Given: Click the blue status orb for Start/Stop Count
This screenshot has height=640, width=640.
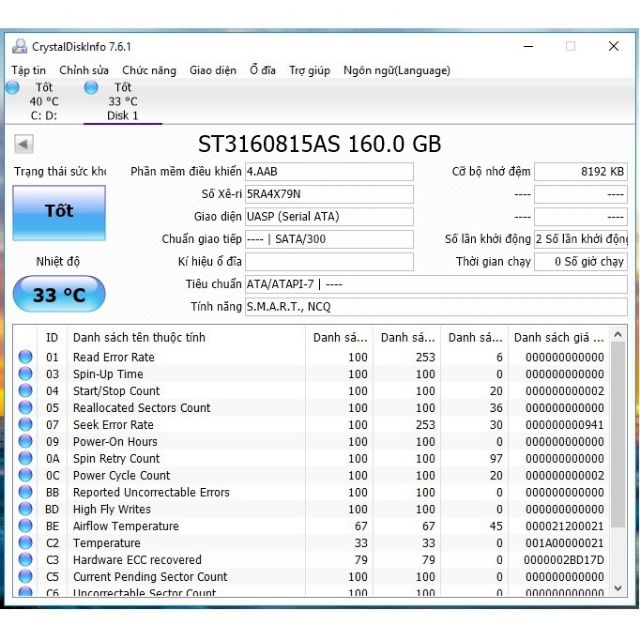Looking at the screenshot, I should tap(25, 391).
